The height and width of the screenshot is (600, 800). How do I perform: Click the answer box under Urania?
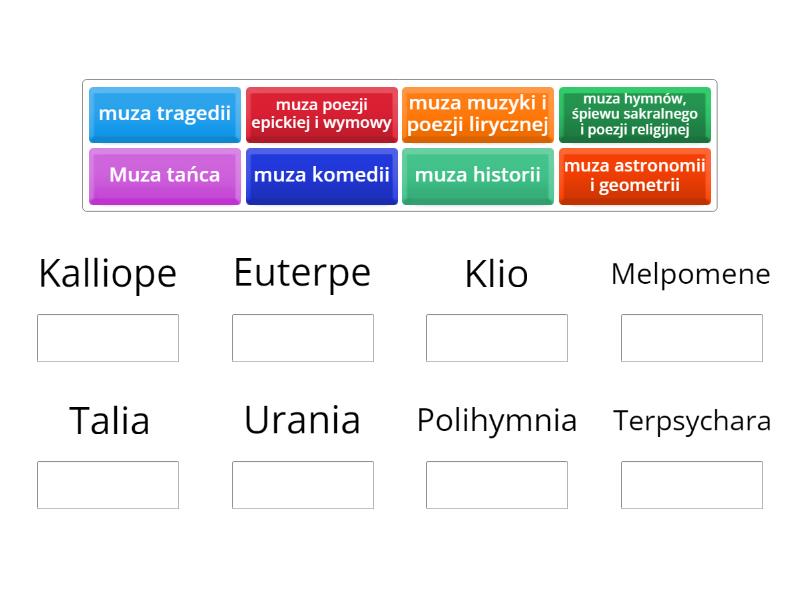point(302,485)
